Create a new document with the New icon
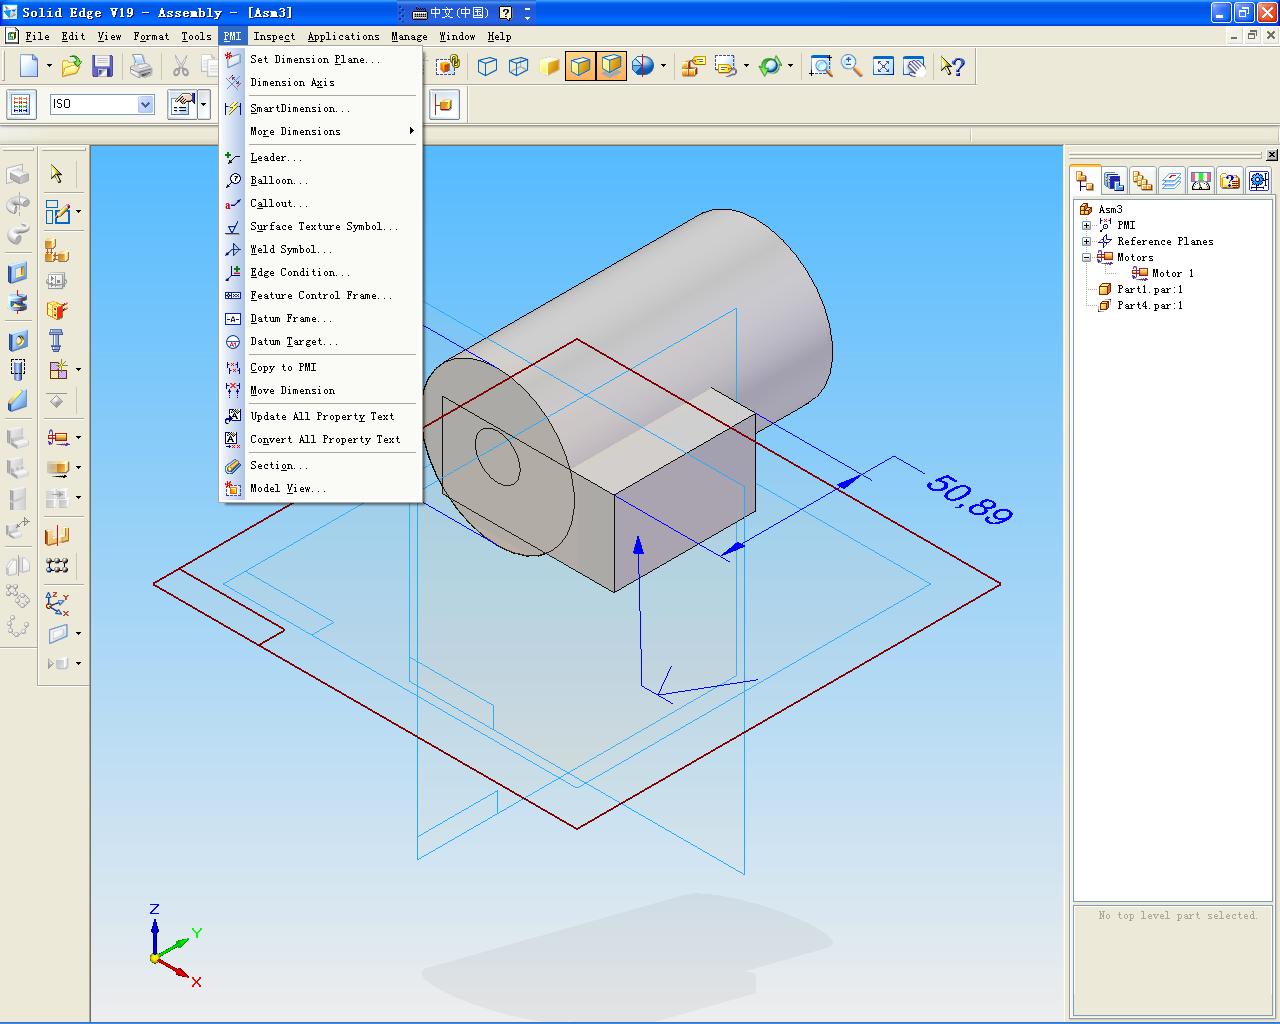The width and height of the screenshot is (1280, 1024). (x=29, y=66)
